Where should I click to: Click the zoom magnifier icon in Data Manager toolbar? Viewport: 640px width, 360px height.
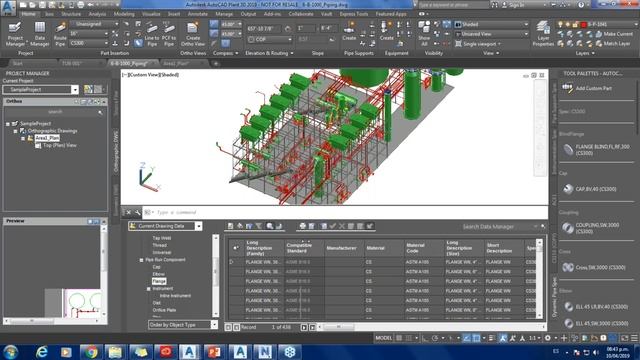(270, 226)
